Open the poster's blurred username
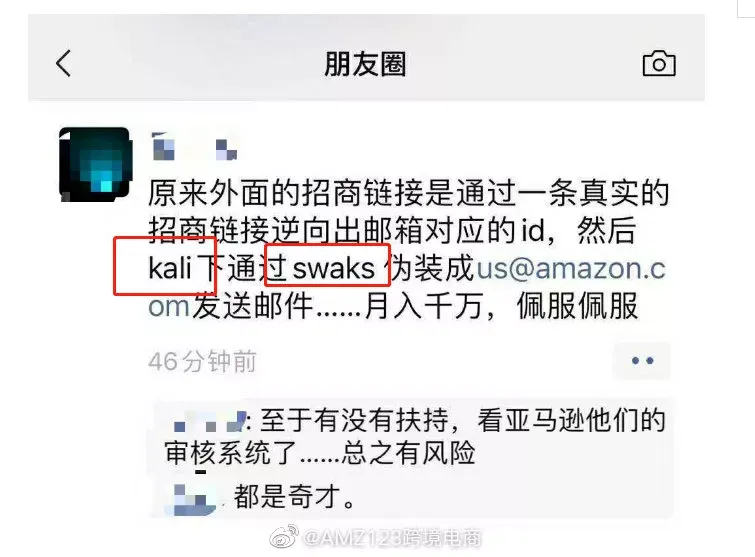755x557 pixels. pyautogui.click(x=195, y=146)
